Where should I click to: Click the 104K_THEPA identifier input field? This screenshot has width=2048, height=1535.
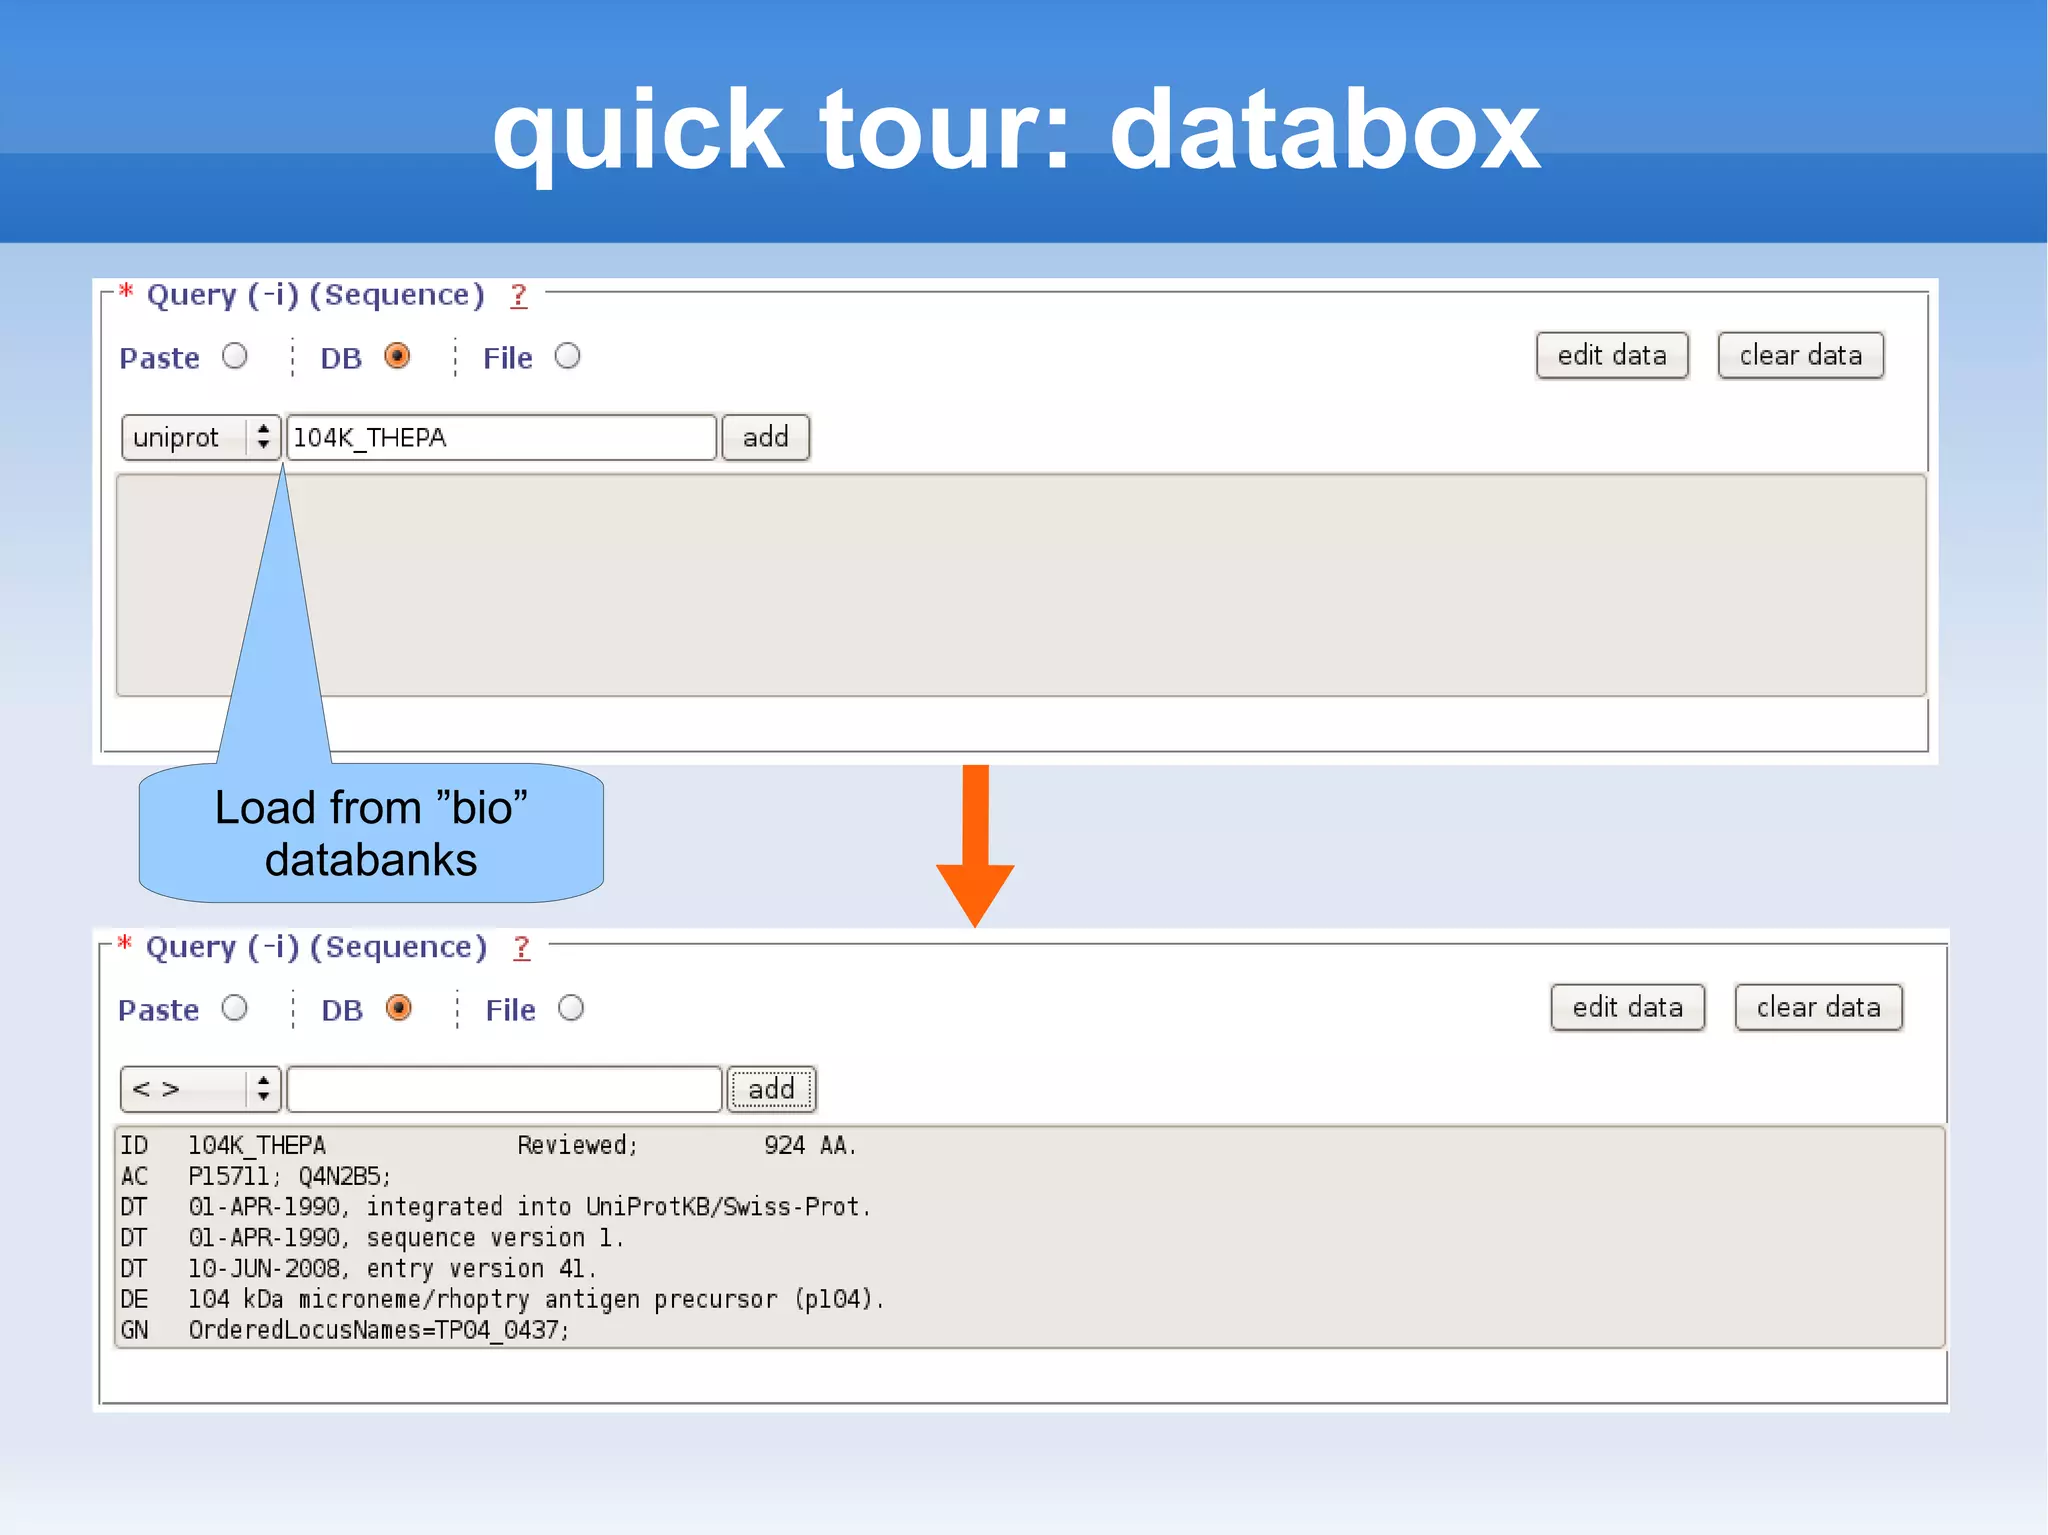501,438
